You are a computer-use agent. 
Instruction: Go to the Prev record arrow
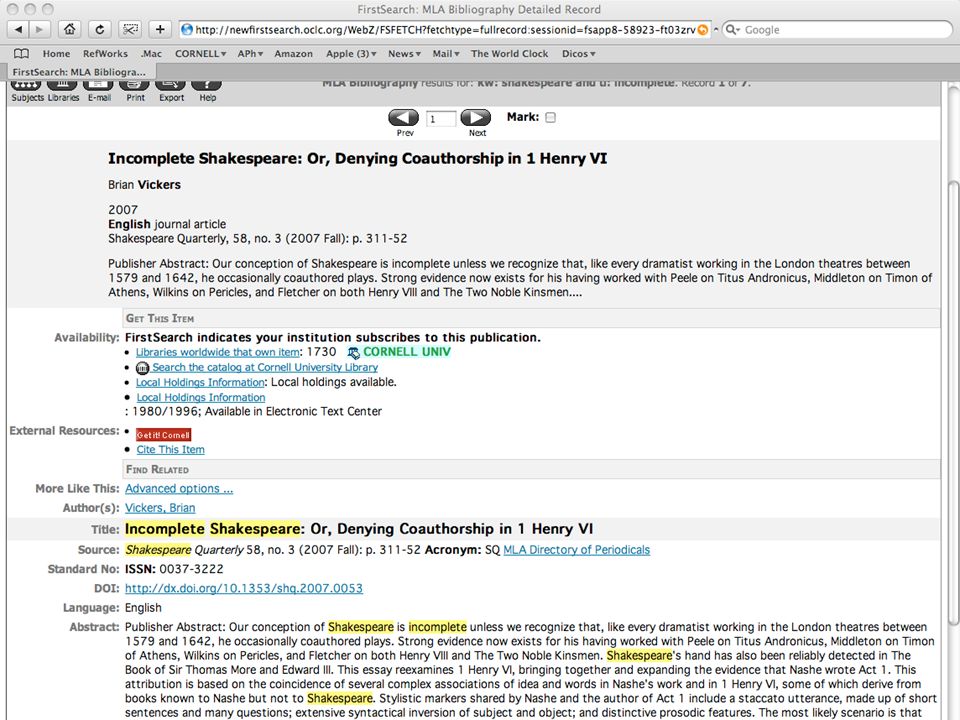[403, 118]
